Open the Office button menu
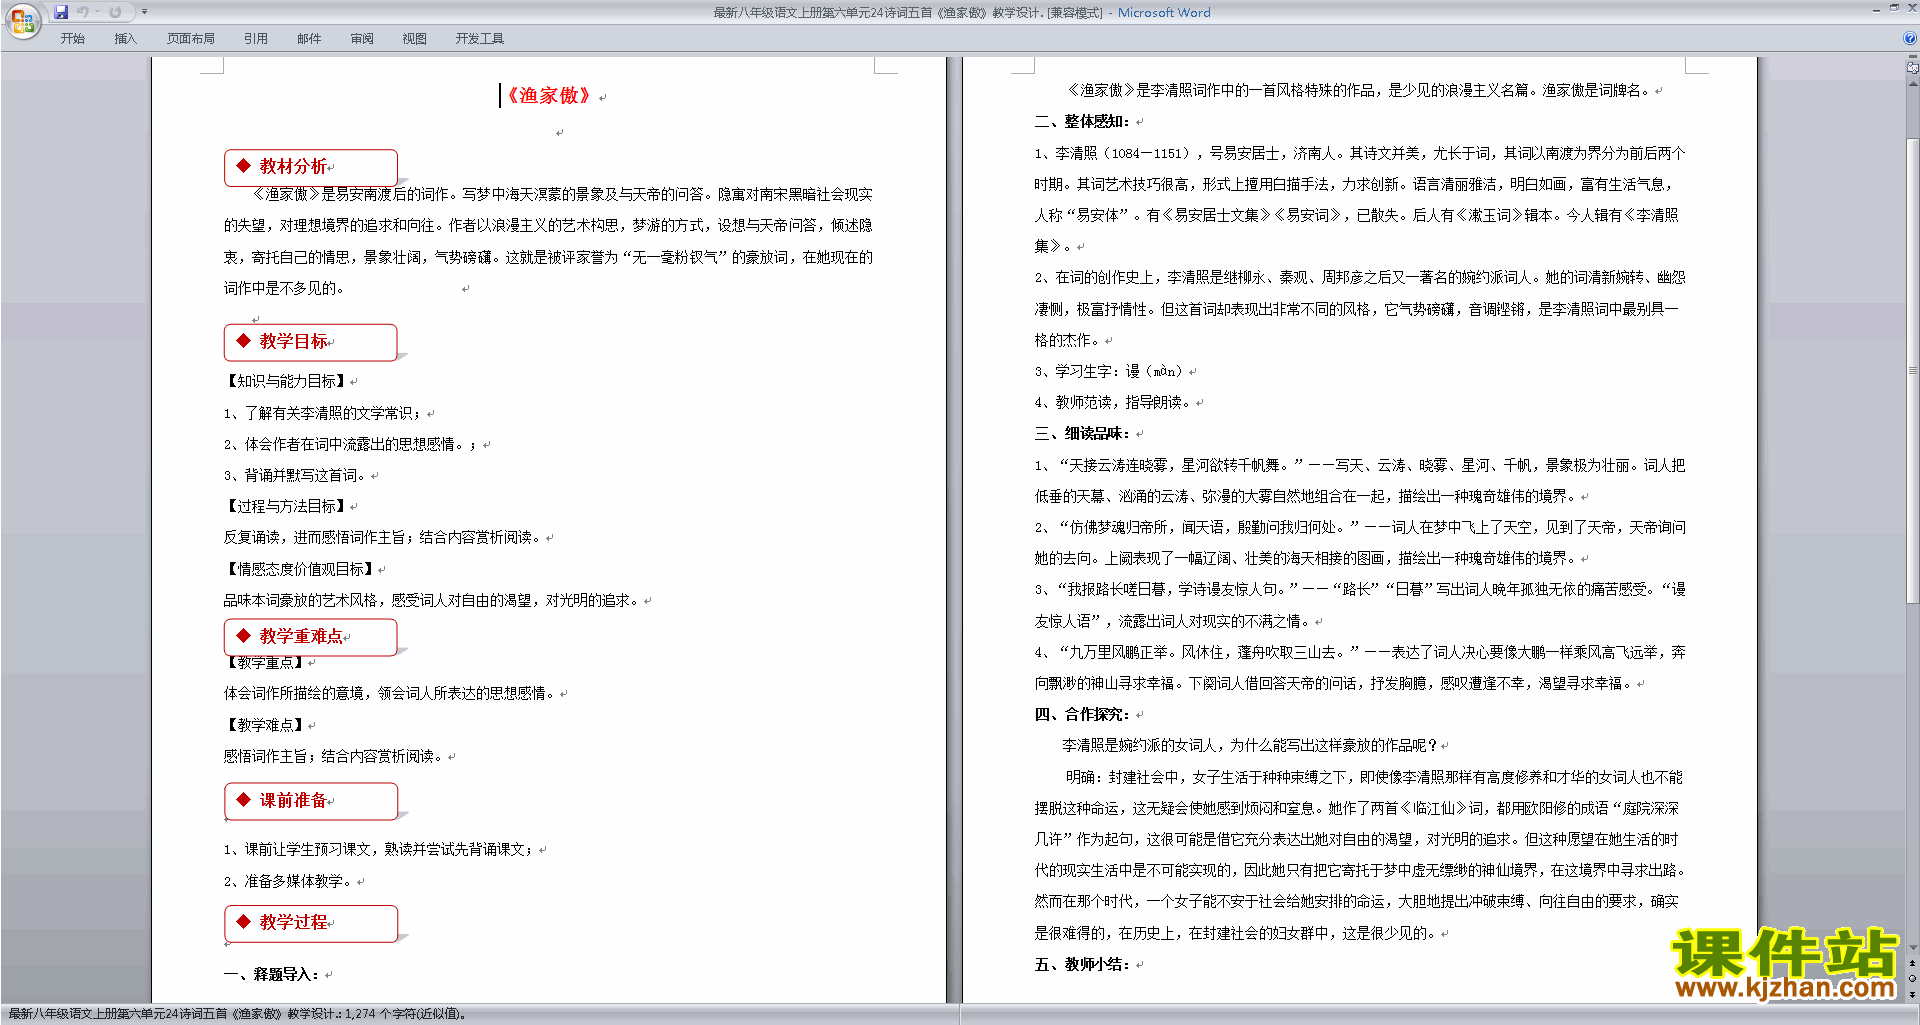This screenshot has width=1920, height=1025. coord(22,20)
